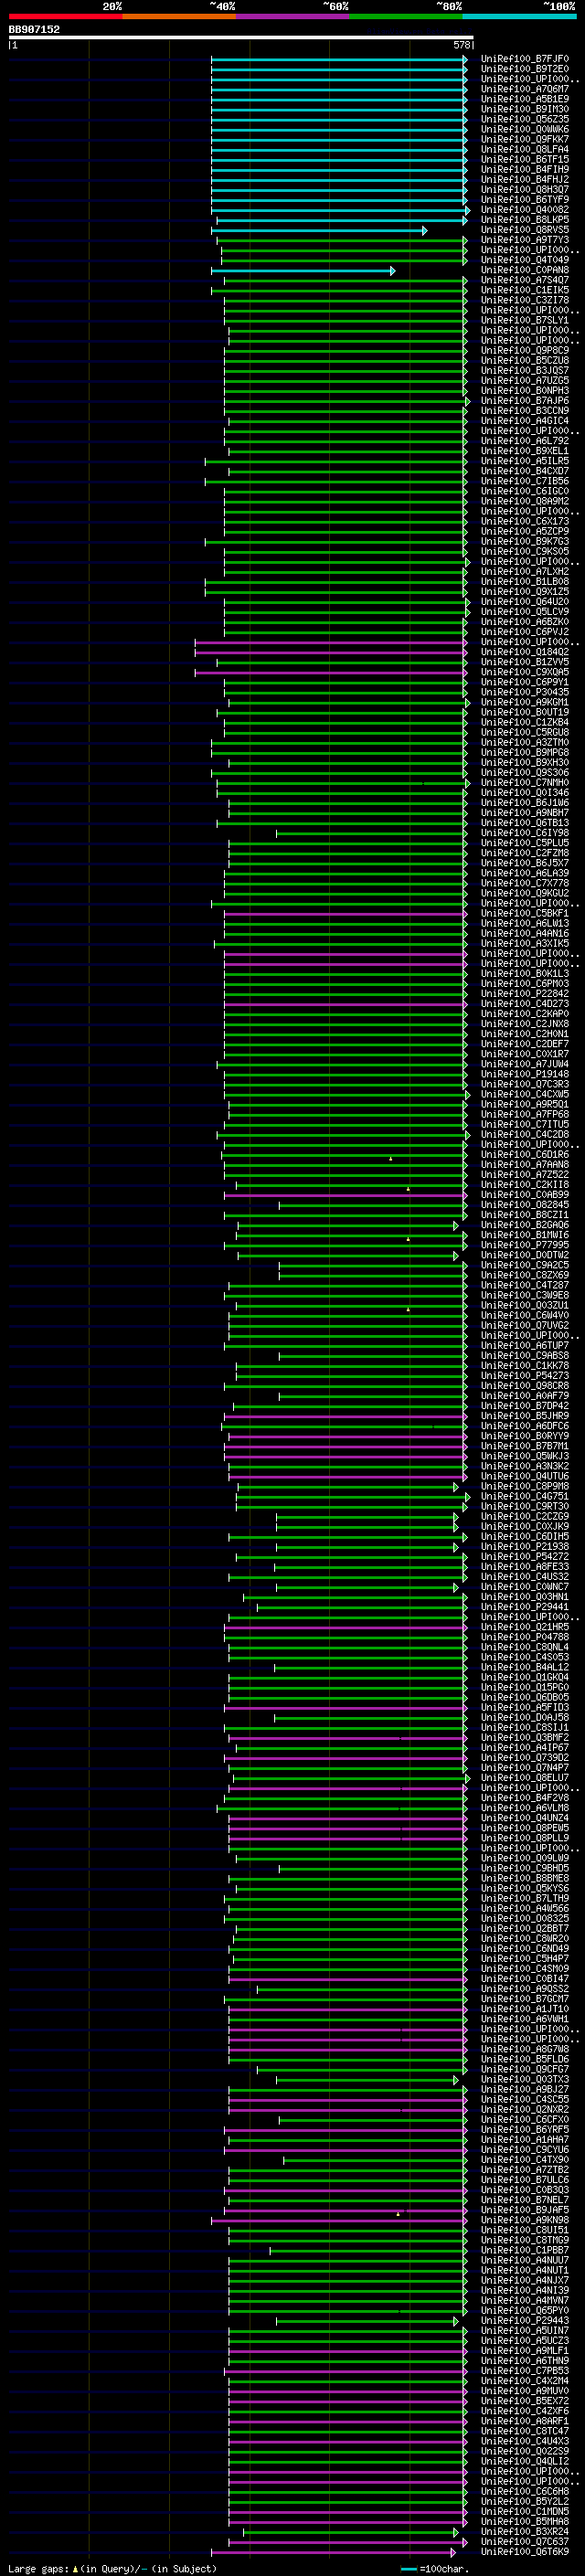This screenshot has width=585, height=2576.
Task: Open hit UniRef100_Q022S9
Action: click(524, 2451)
